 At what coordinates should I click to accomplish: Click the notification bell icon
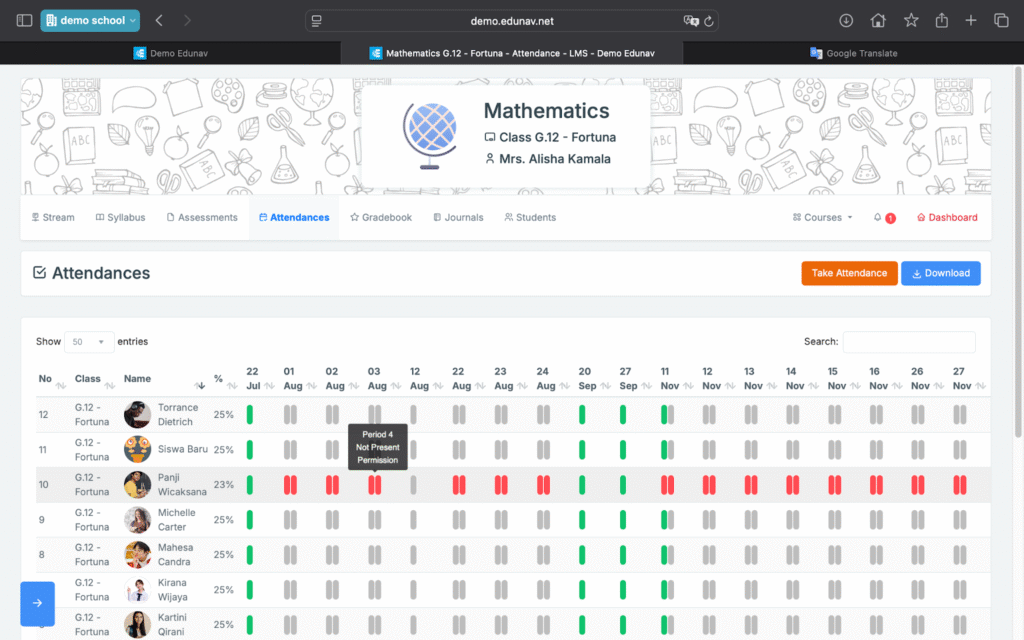coord(878,217)
